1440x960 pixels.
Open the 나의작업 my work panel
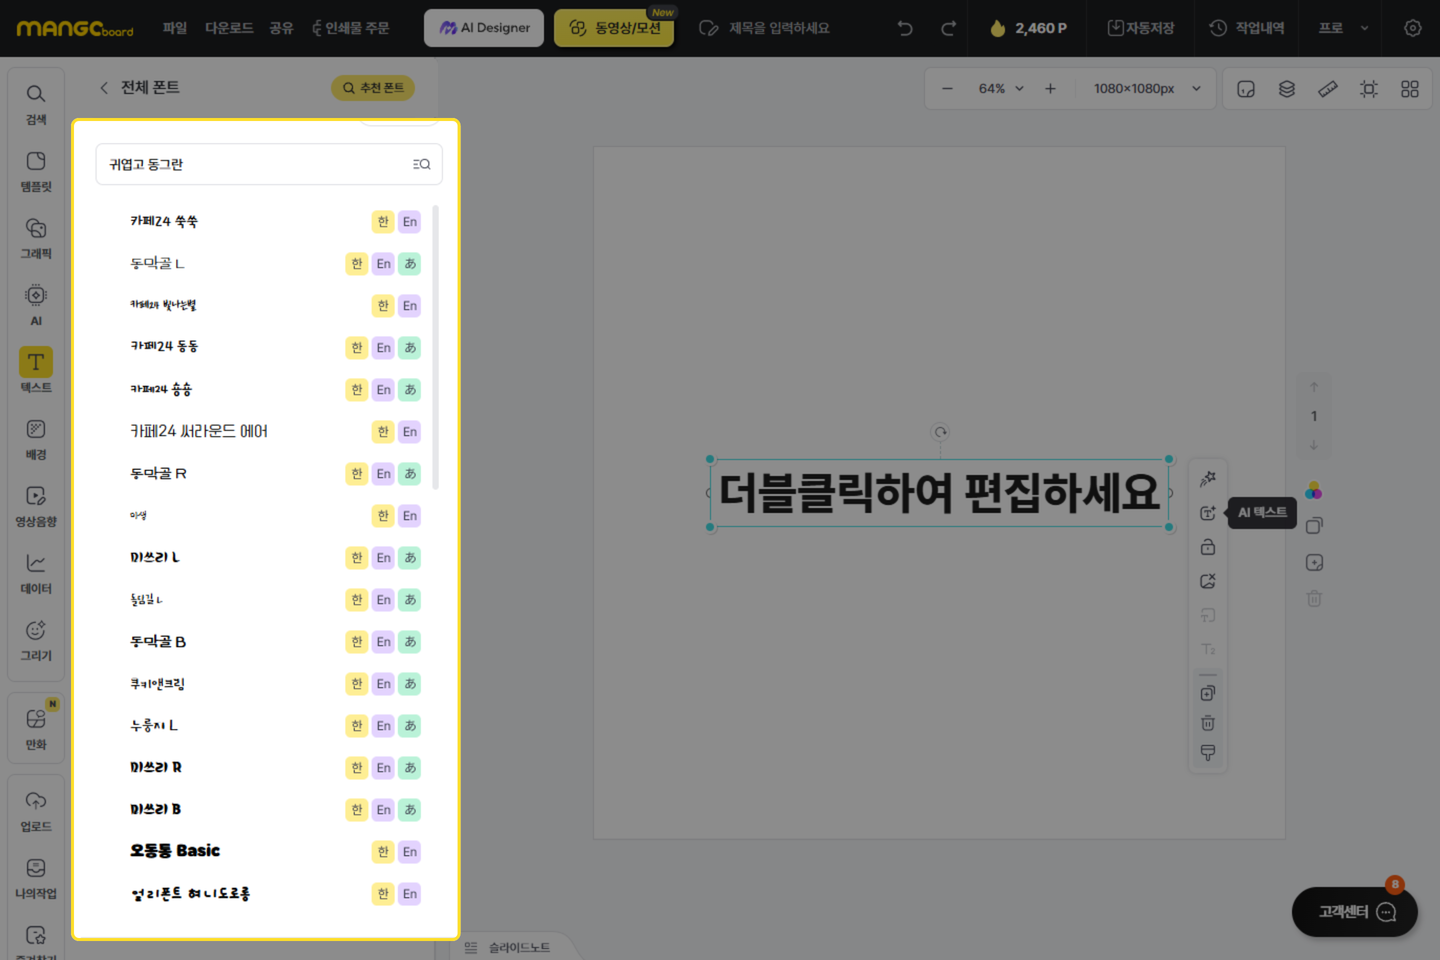coord(36,878)
